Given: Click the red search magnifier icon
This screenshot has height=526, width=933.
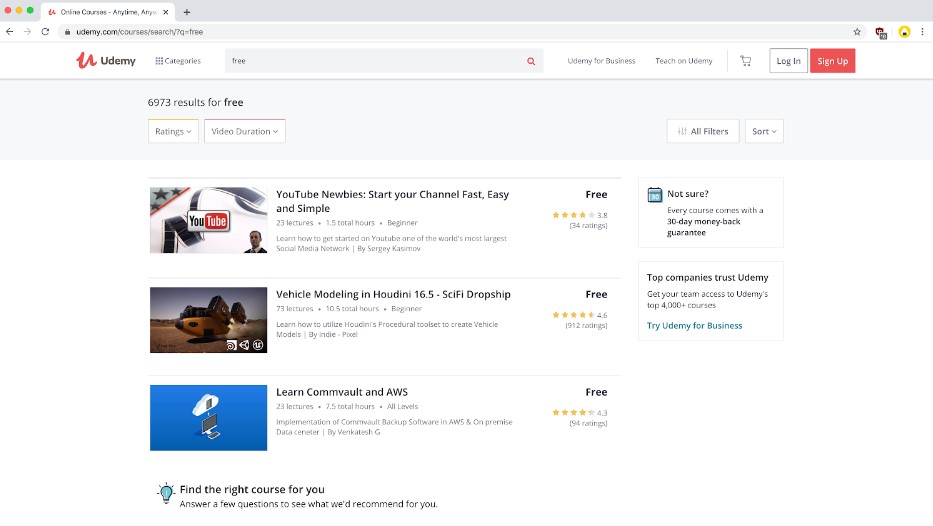Looking at the screenshot, I should coord(531,61).
